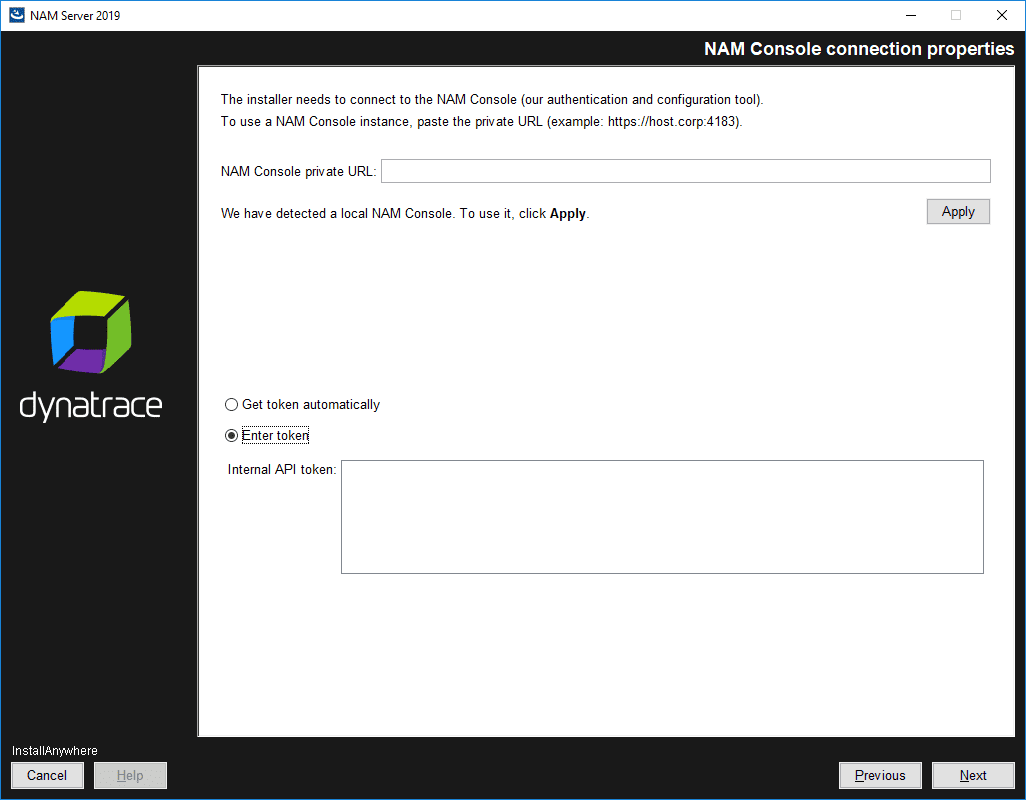Click the detected local NAM Console message
The width and height of the screenshot is (1026, 800).
pos(405,214)
